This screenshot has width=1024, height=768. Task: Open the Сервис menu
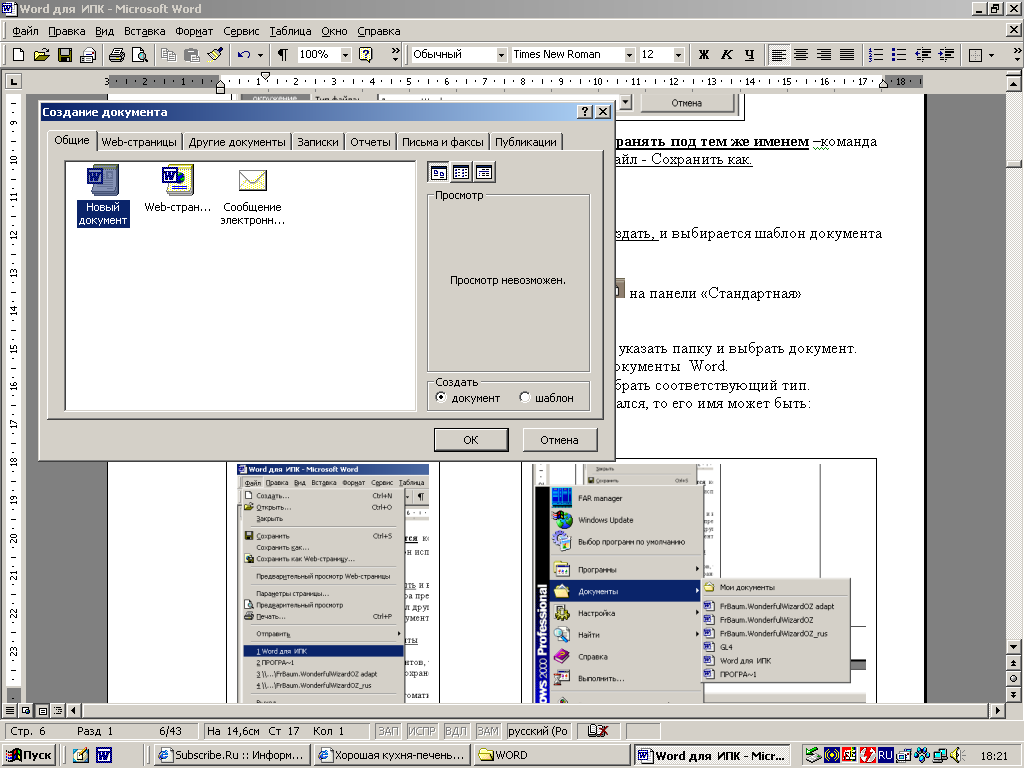coord(241,31)
